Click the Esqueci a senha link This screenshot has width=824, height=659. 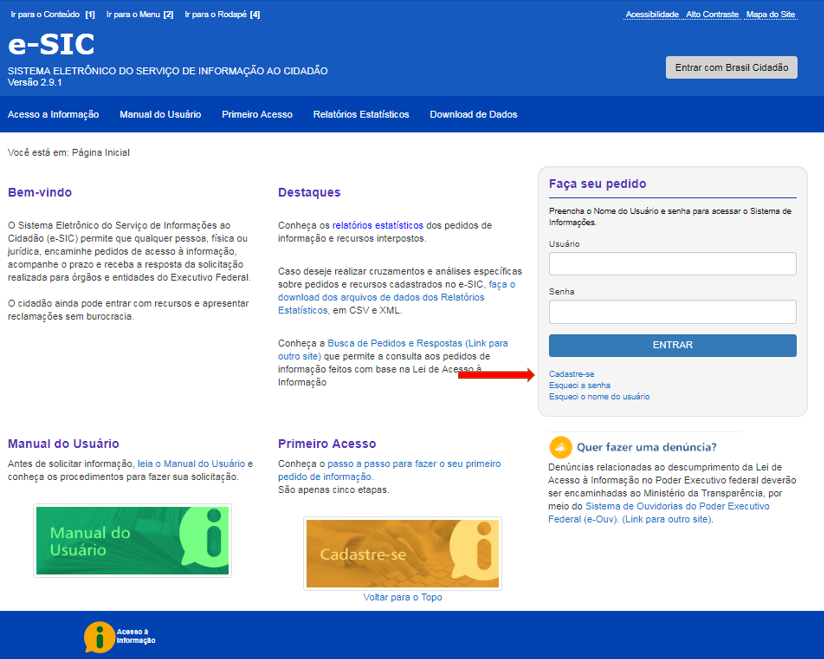point(579,385)
